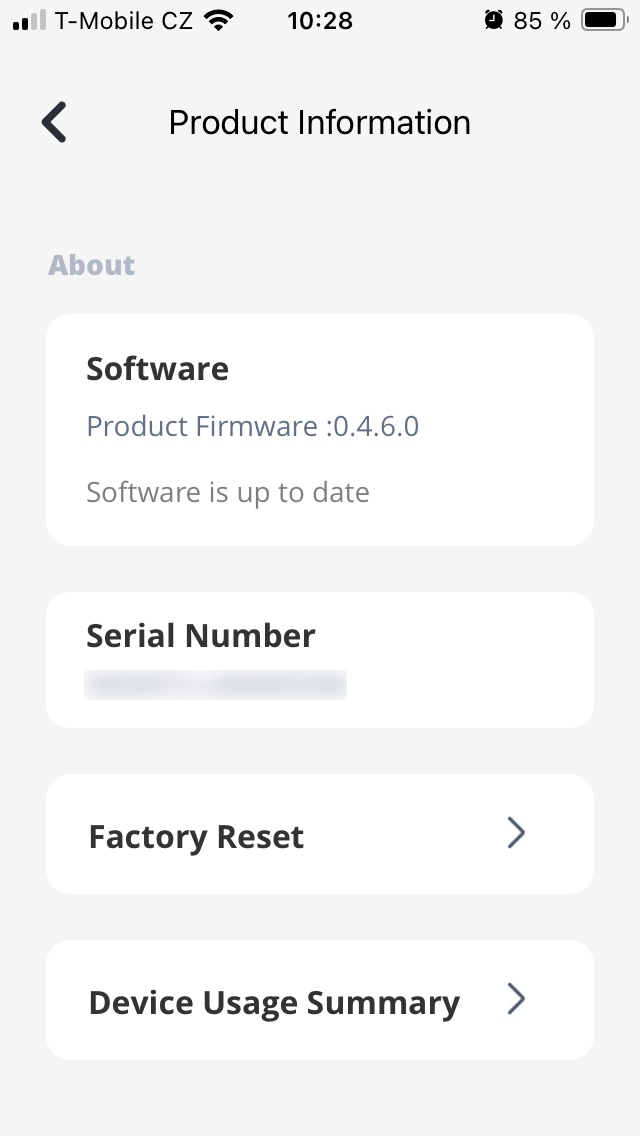Tap the About section label
The height and width of the screenshot is (1136, 640).
91,265
